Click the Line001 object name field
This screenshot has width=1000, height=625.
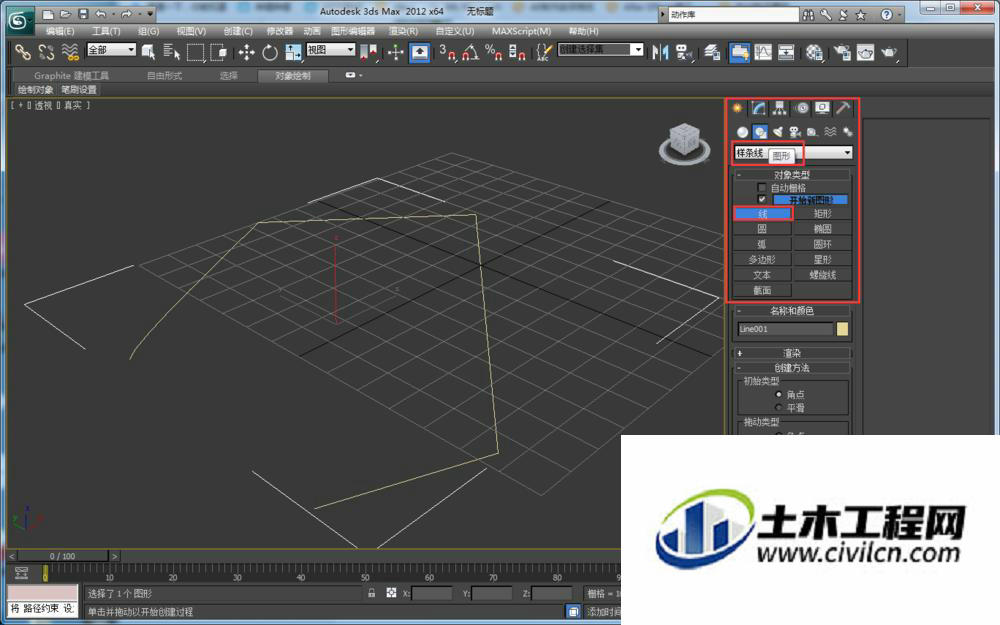[x=785, y=328]
